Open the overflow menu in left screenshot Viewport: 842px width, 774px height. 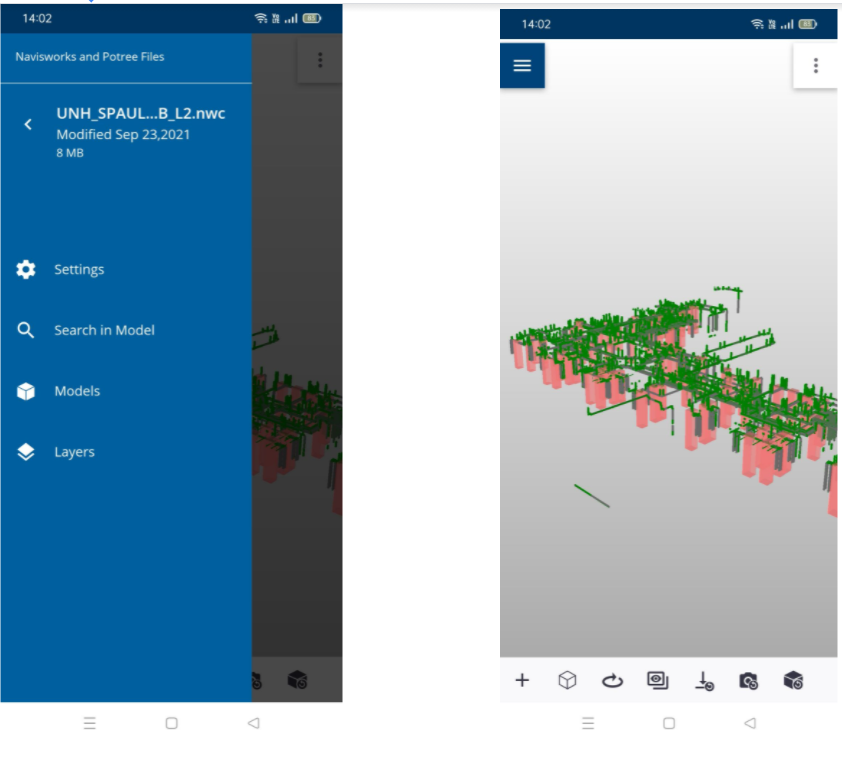coord(319,59)
